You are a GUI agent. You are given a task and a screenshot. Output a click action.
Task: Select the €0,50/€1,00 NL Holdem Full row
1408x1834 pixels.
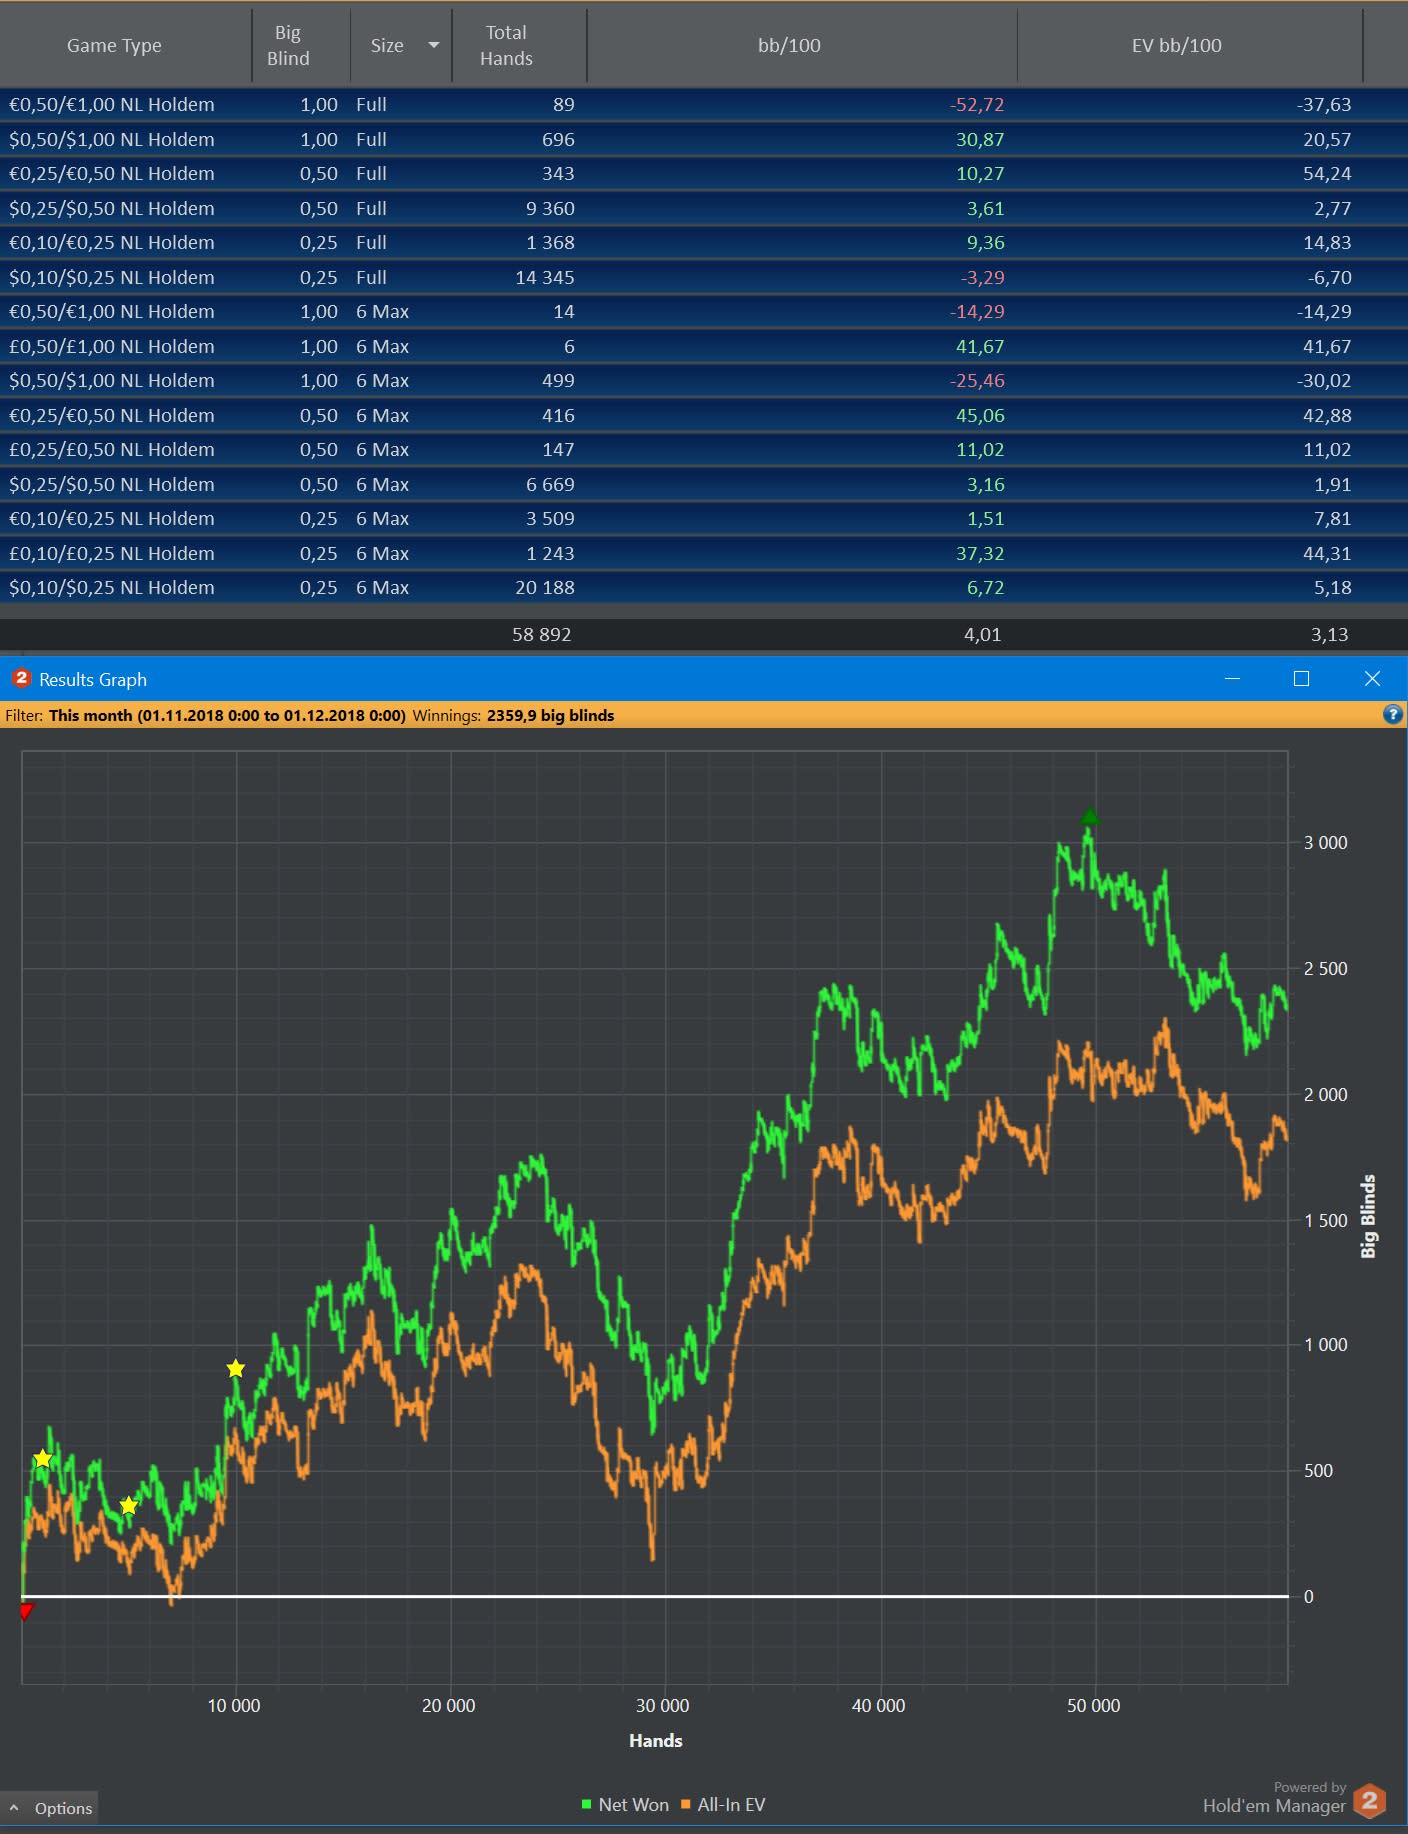(704, 104)
